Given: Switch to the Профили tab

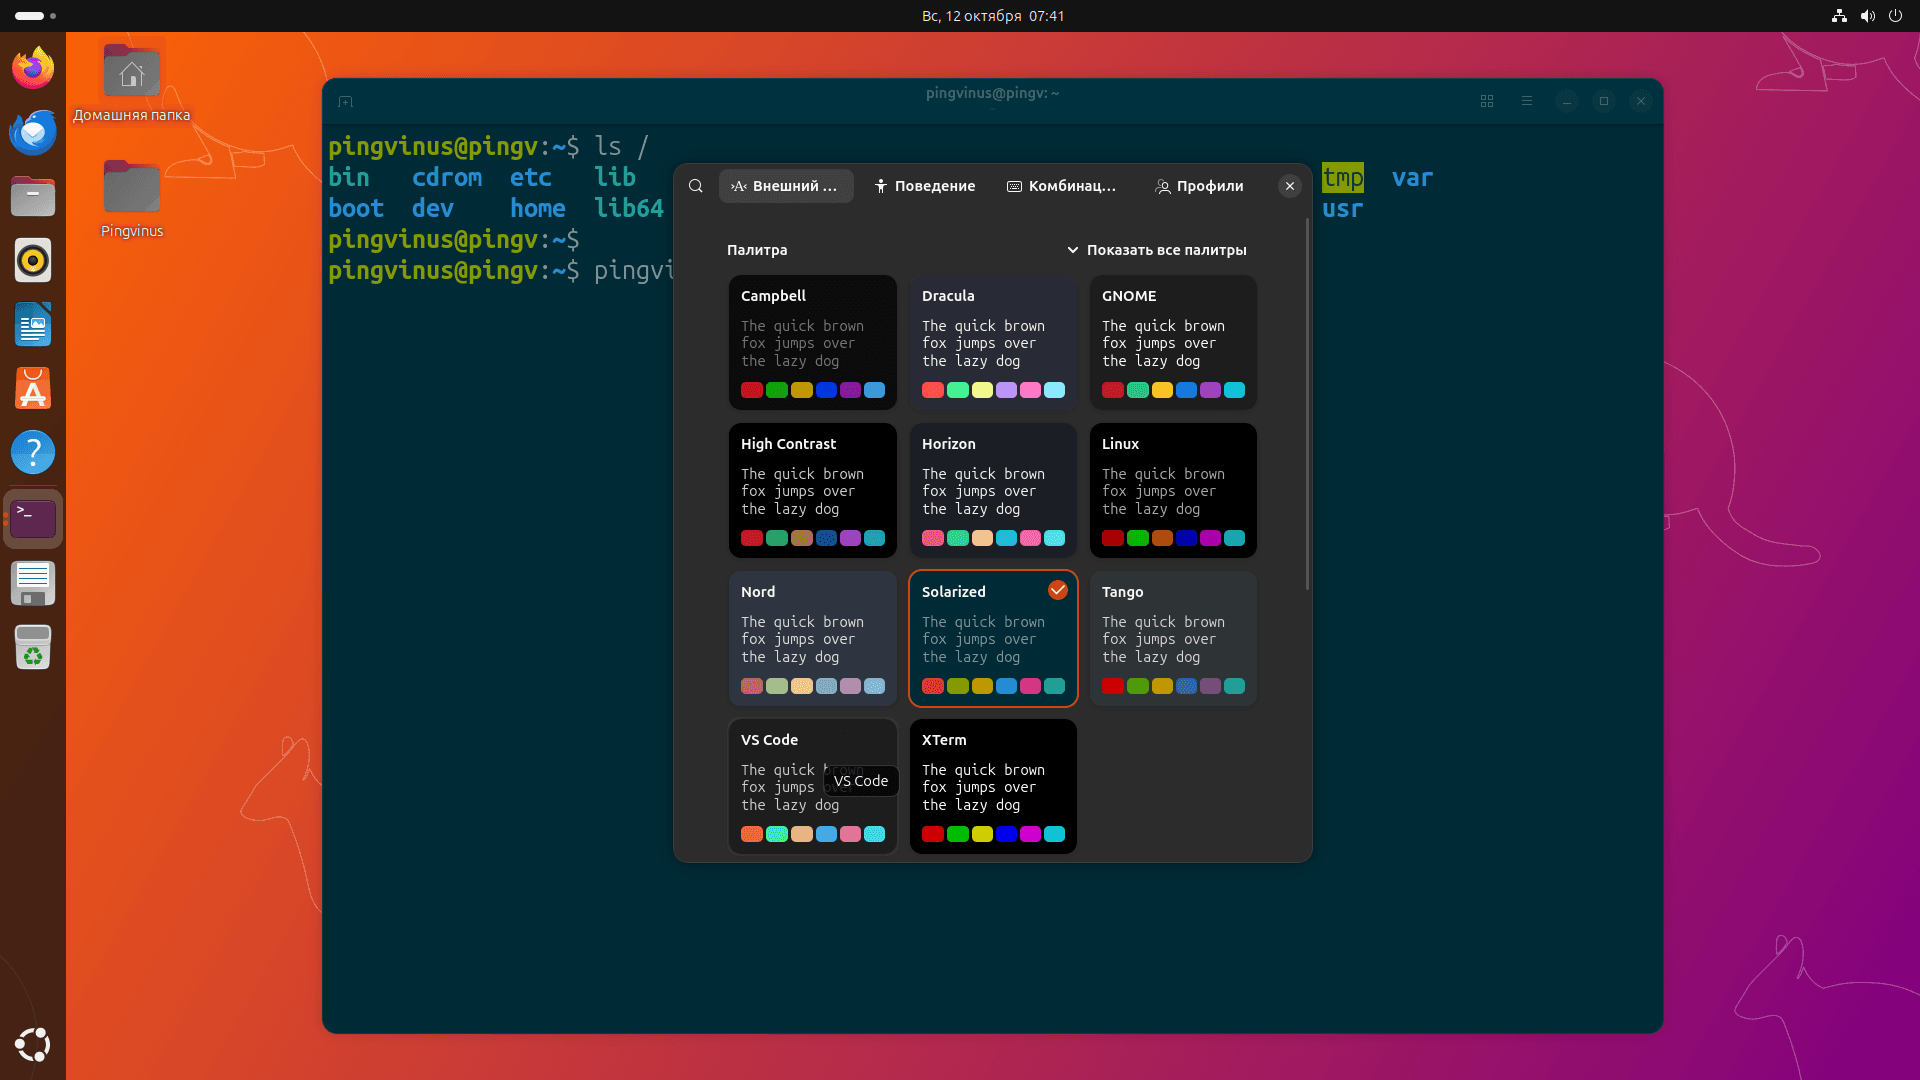Looking at the screenshot, I should pyautogui.click(x=1199, y=186).
